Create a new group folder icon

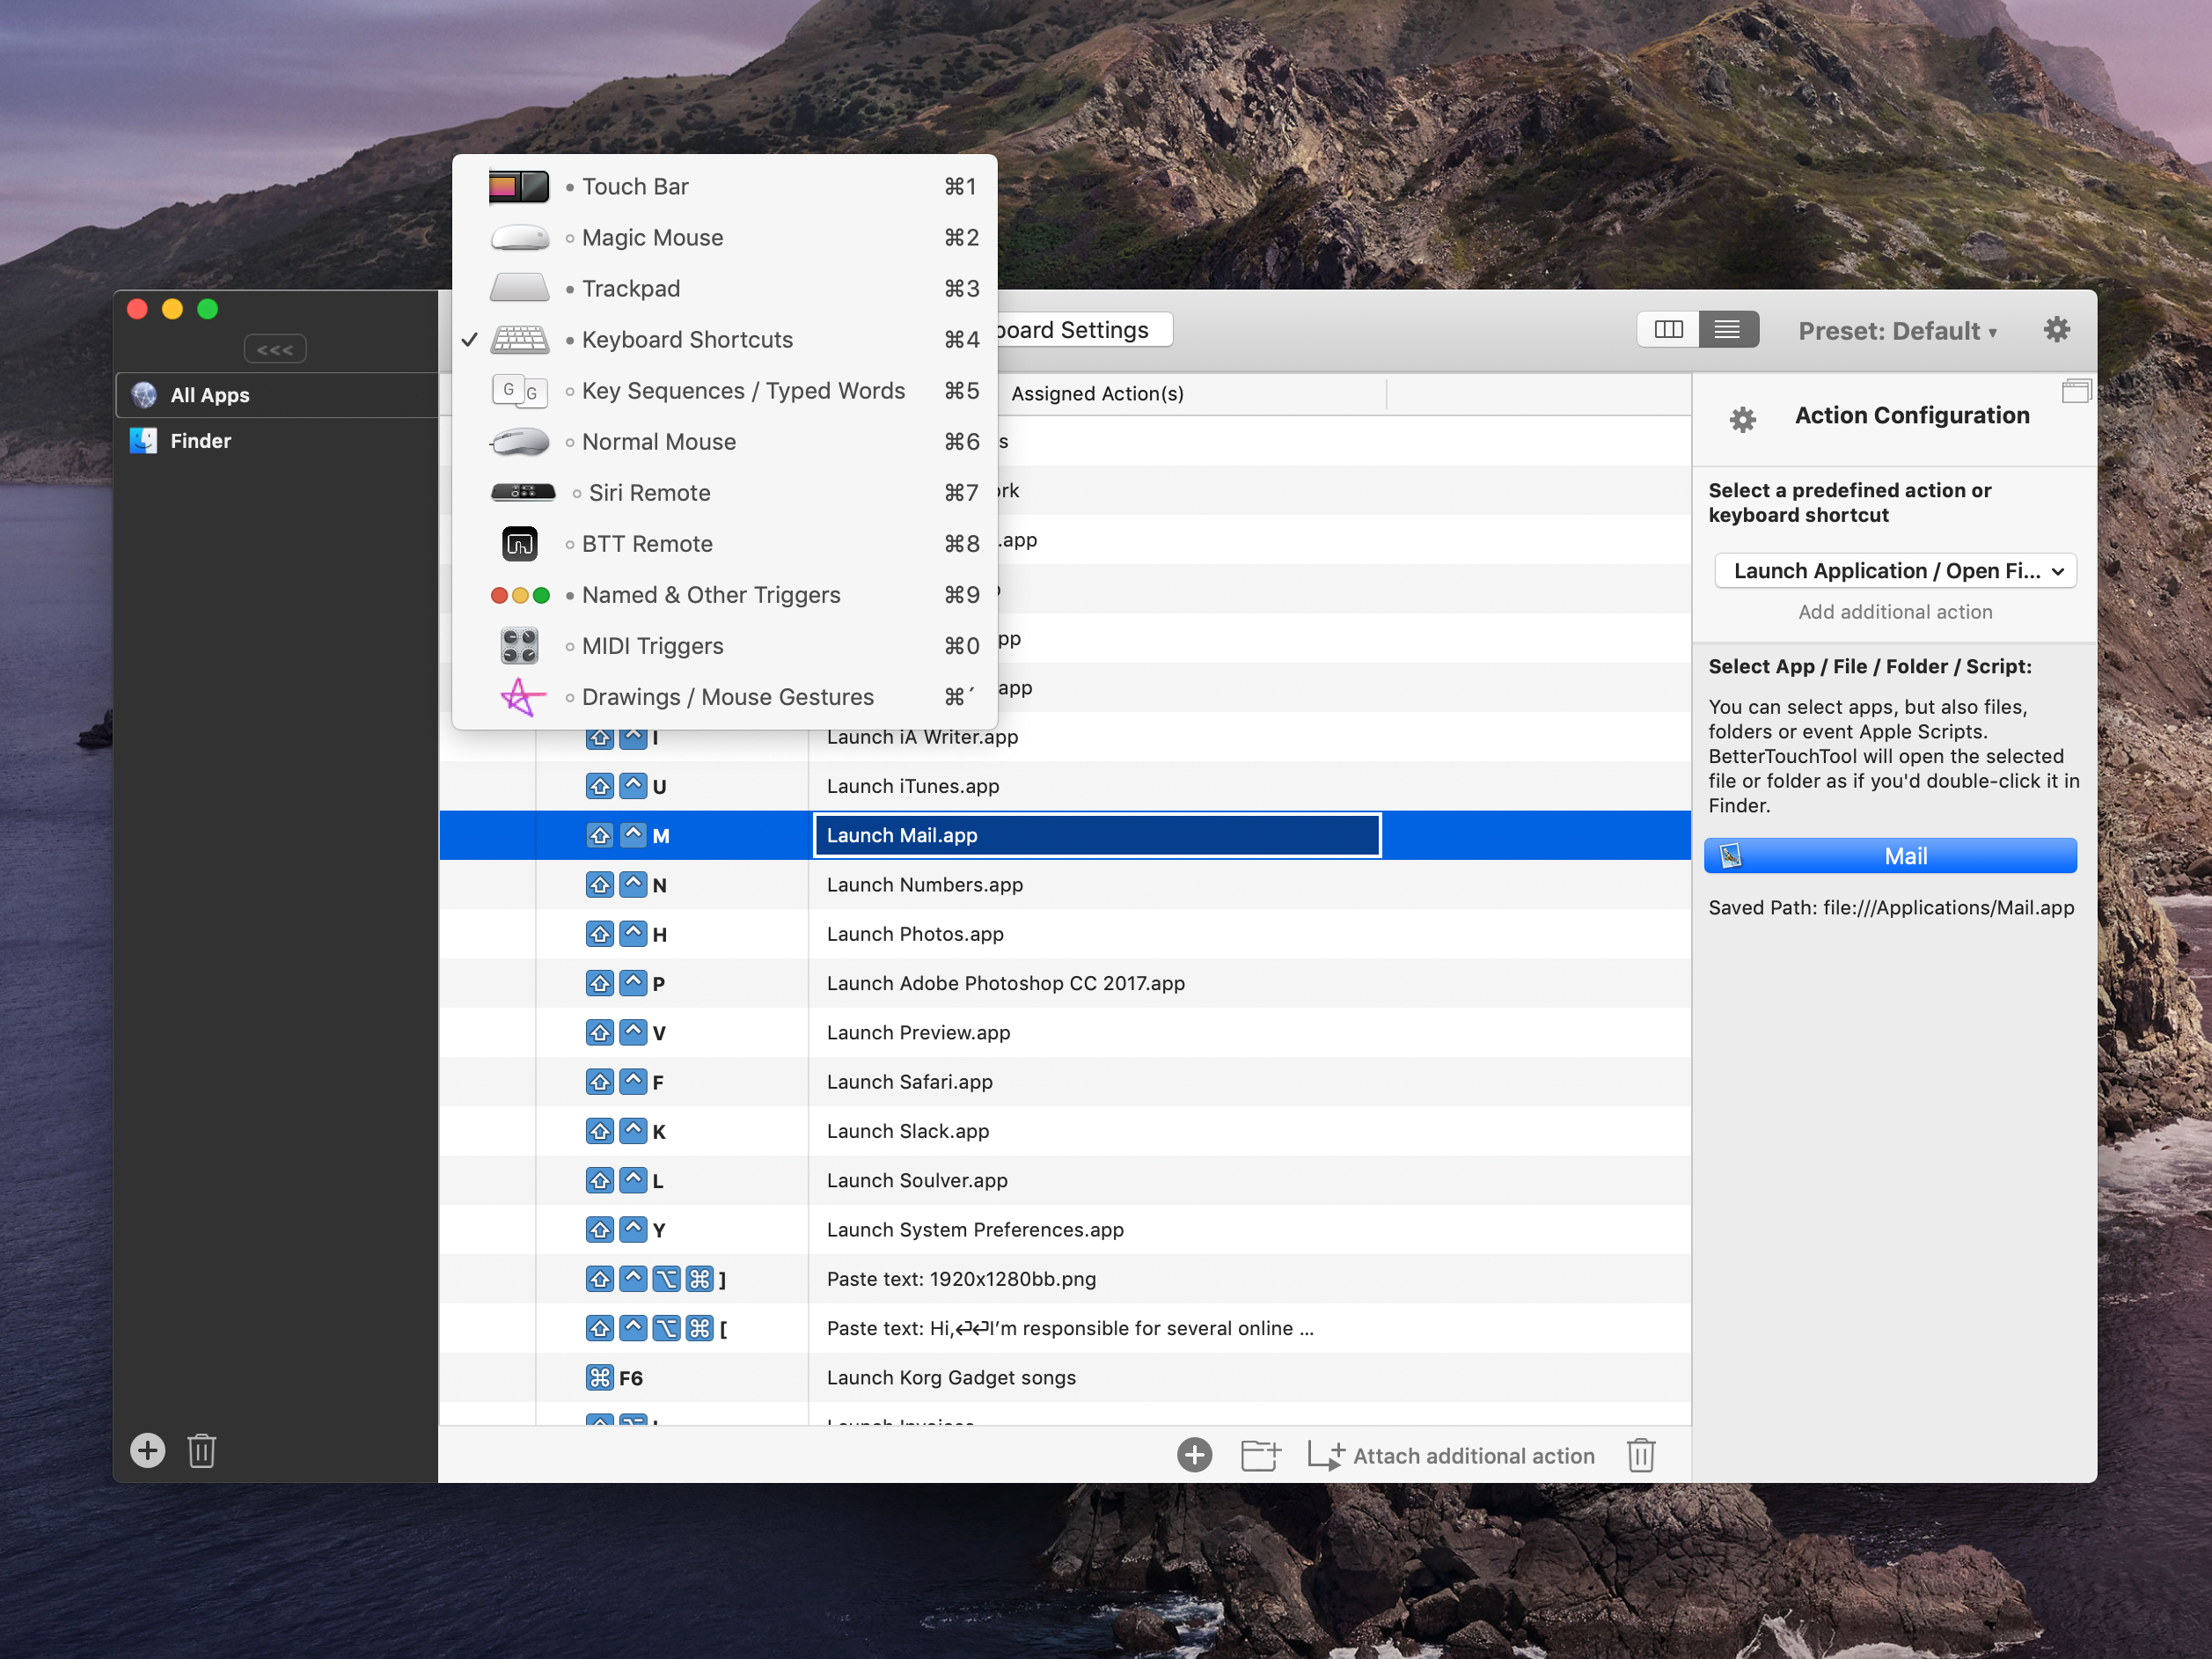1260,1455
